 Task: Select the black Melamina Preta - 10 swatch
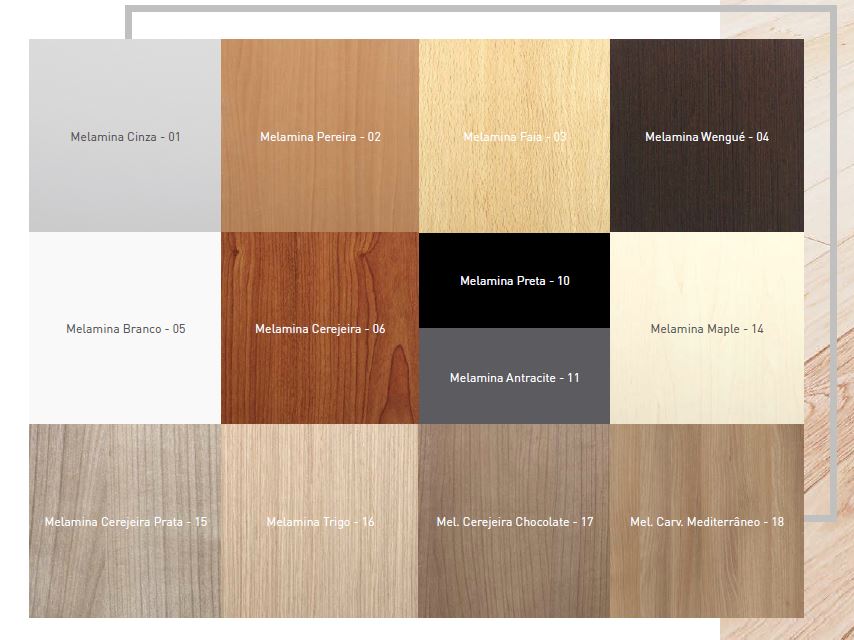pos(514,255)
